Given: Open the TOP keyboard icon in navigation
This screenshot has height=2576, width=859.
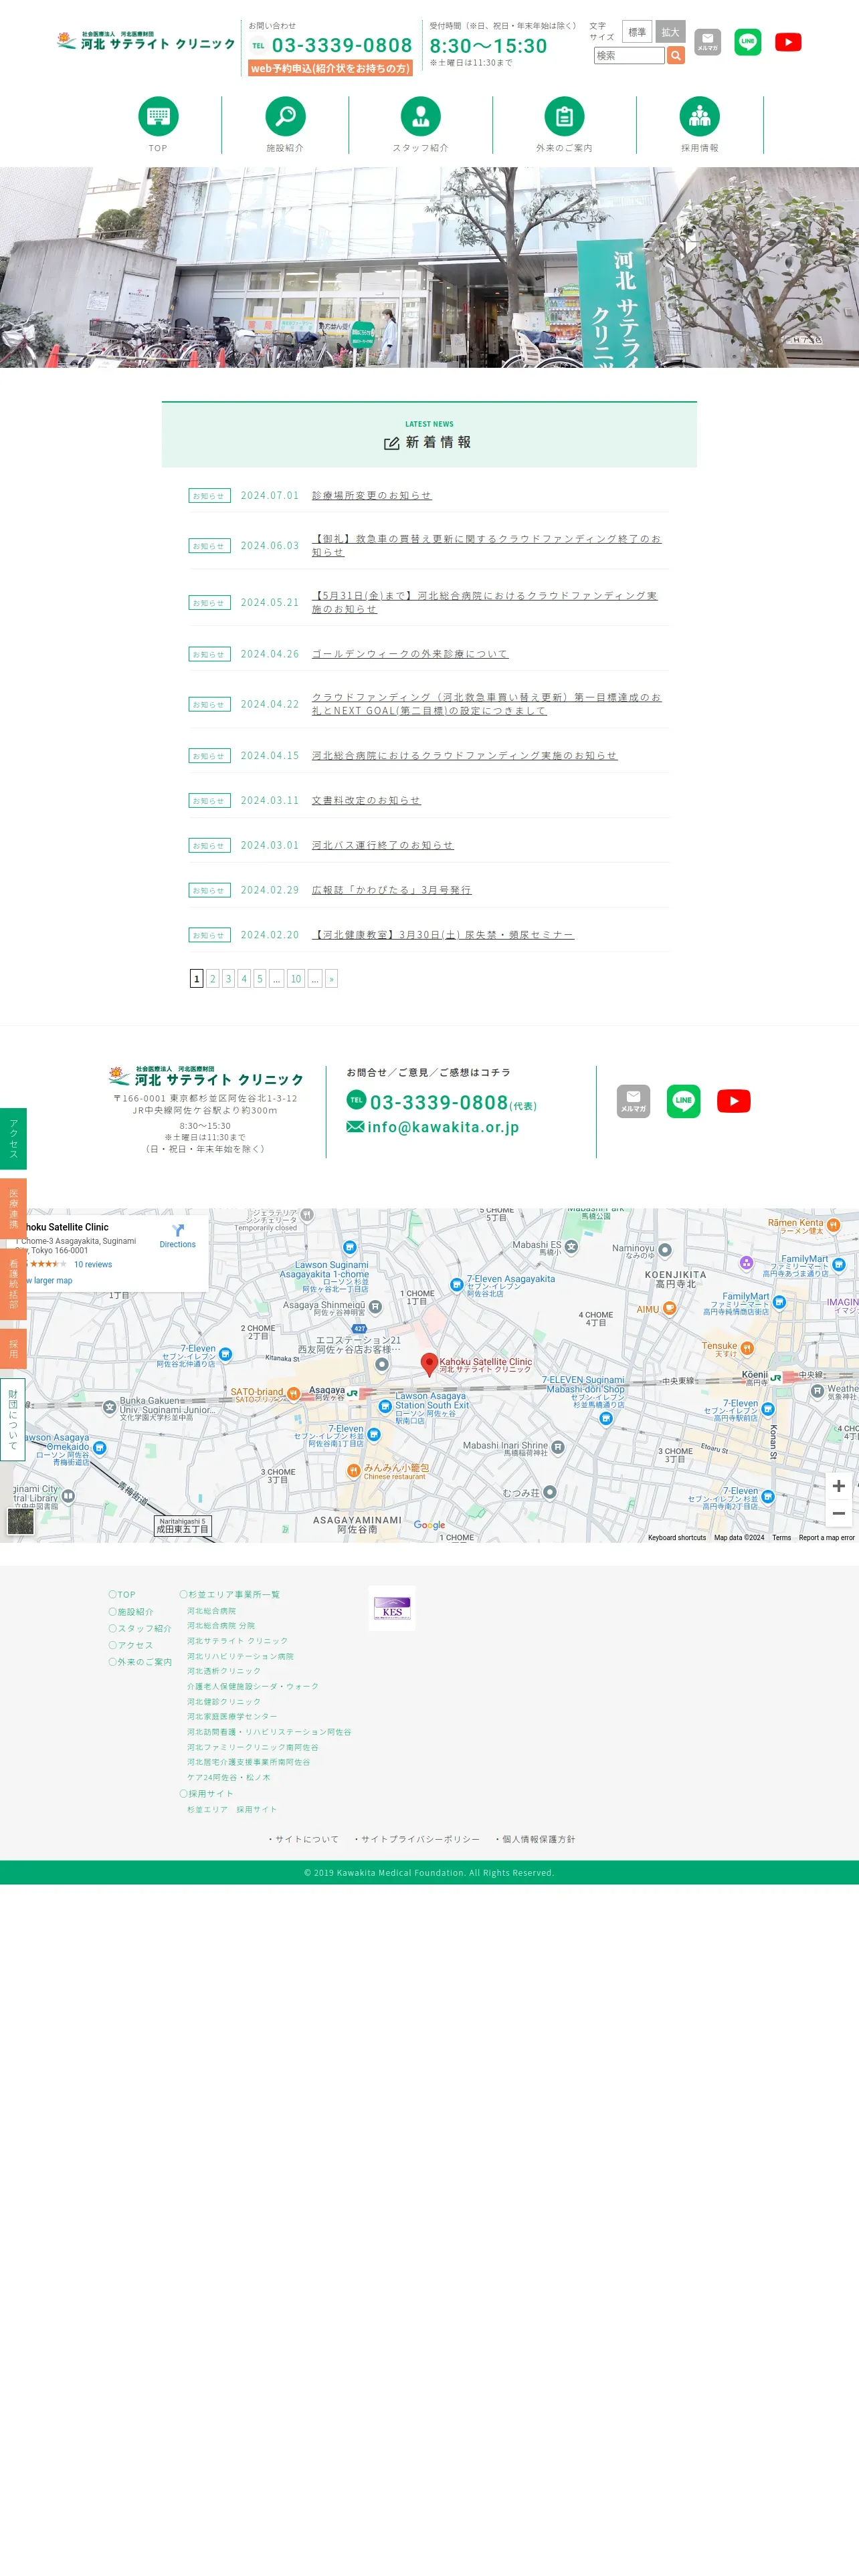Looking at the screenshot, I should [158, 116].
